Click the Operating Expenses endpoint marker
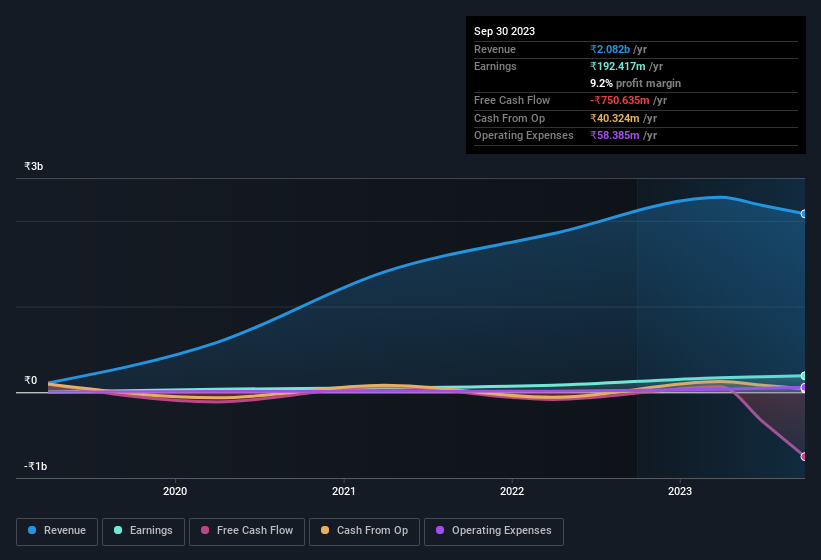 pyautogui.click(x=803, y=388)
